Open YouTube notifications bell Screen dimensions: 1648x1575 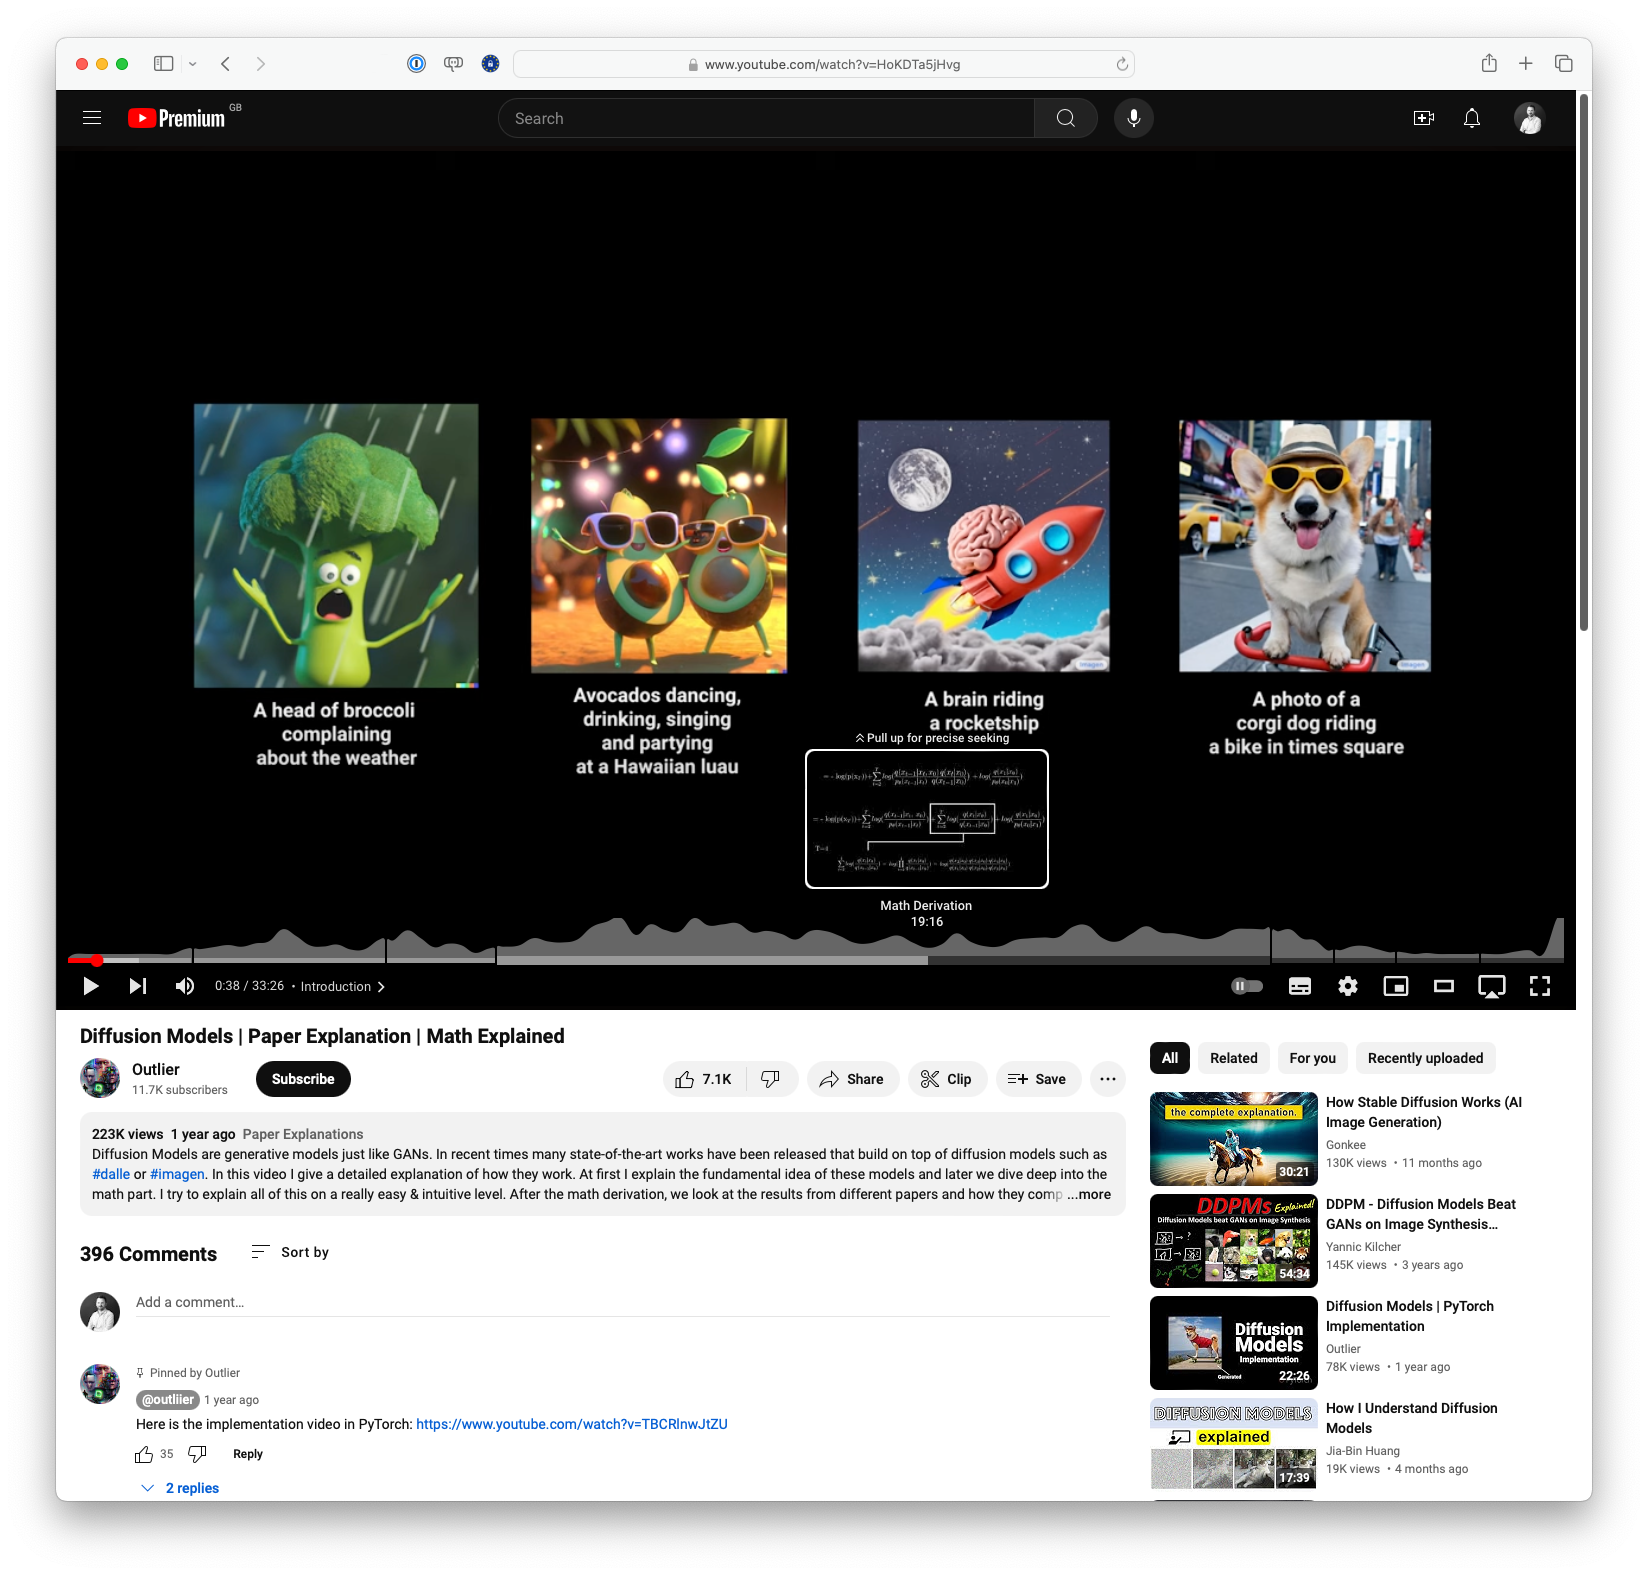1471,118
